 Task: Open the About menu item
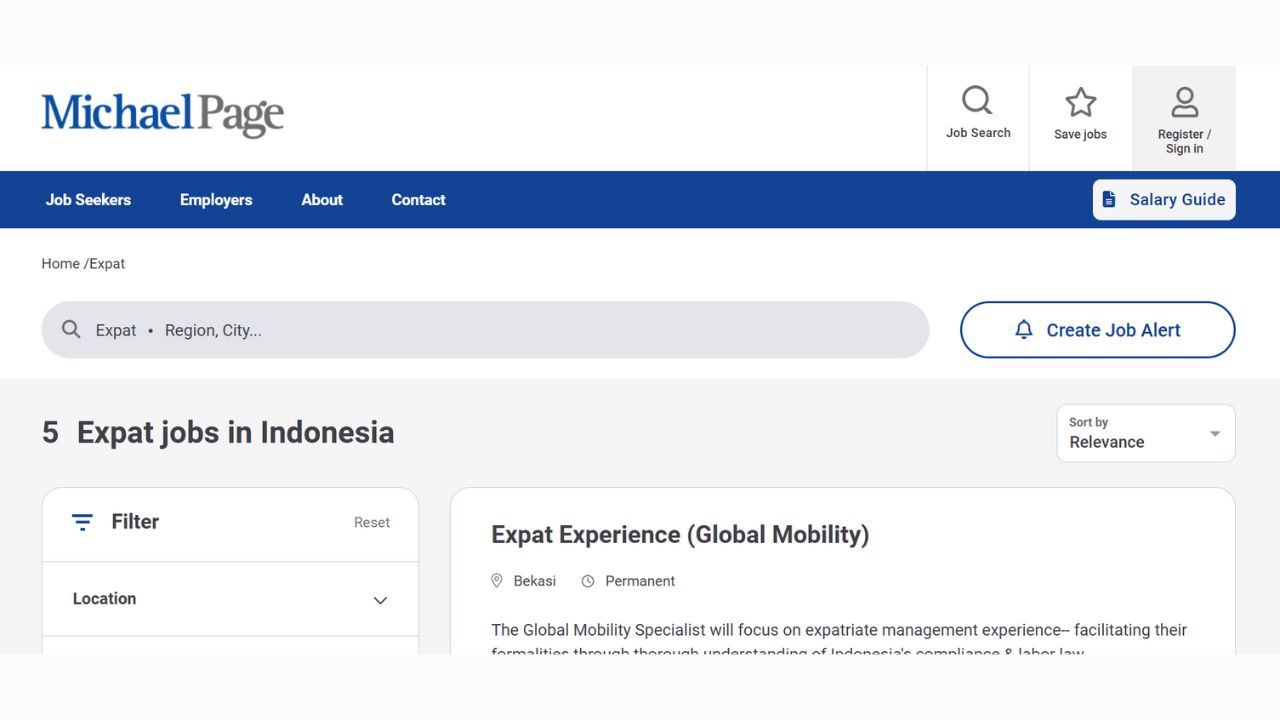[x=321, y=199]
